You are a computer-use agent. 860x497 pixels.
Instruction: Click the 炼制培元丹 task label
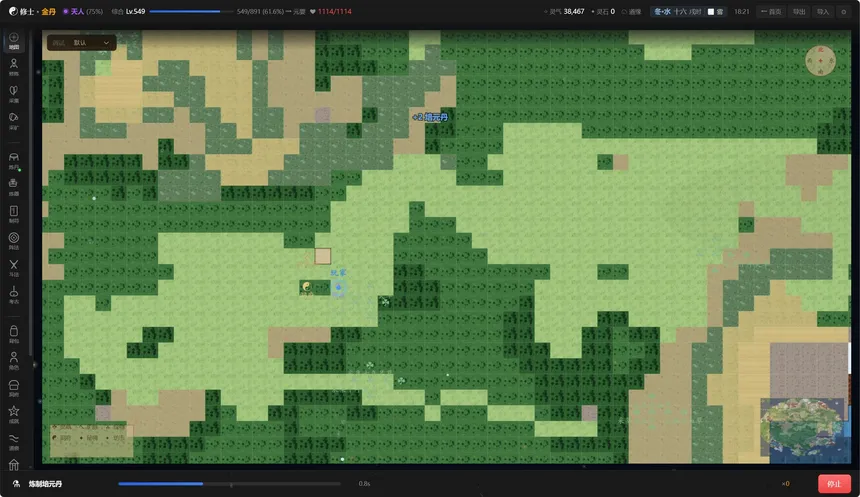[46, 484]
